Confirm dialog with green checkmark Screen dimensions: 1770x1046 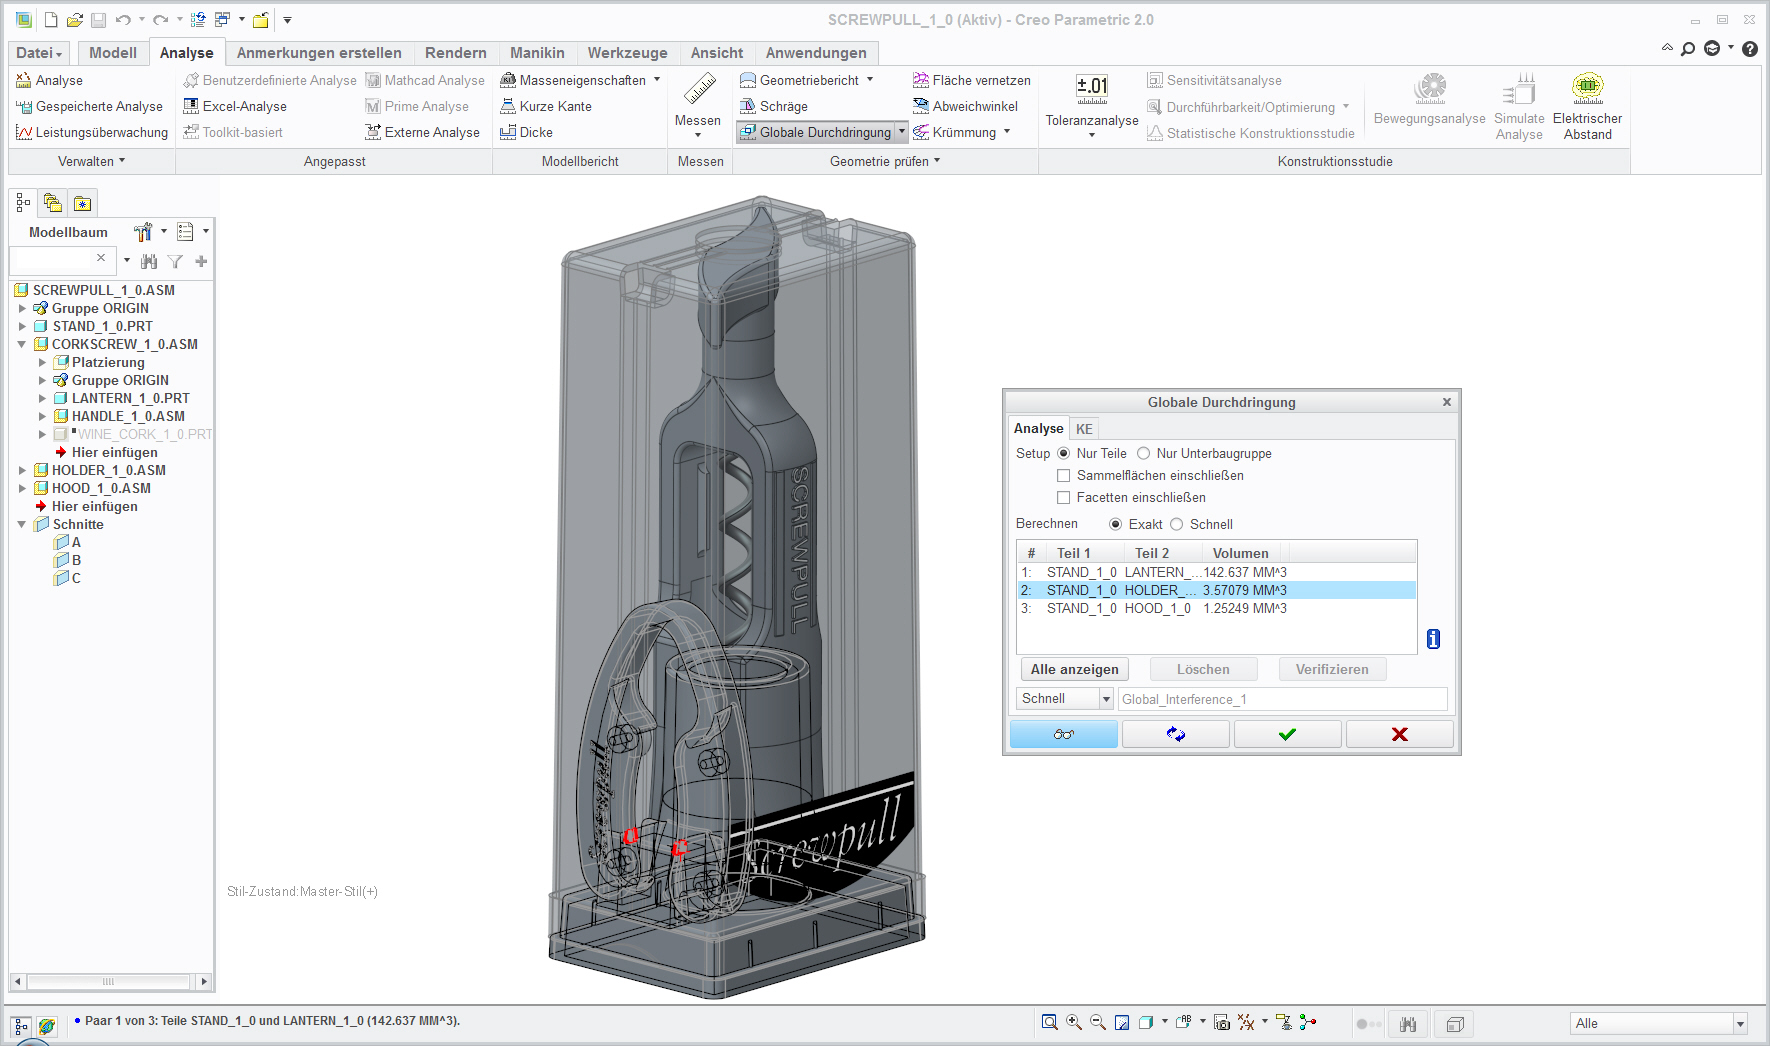pos(1287,734)
